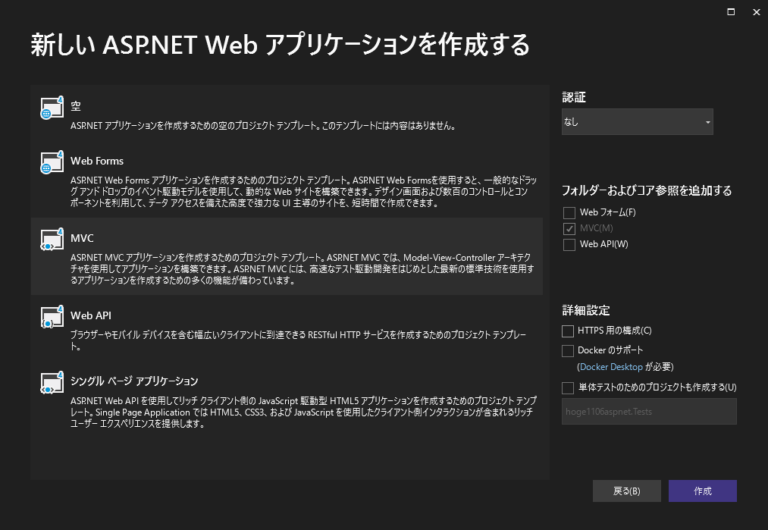768x530 pixels.
Task: Enable HTTPS 用の構成(C) option
Action: click(569, 330)
